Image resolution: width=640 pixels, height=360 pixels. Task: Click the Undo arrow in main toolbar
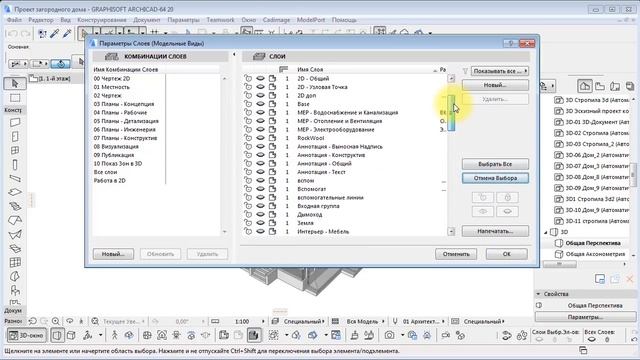[x=13, y=34]
